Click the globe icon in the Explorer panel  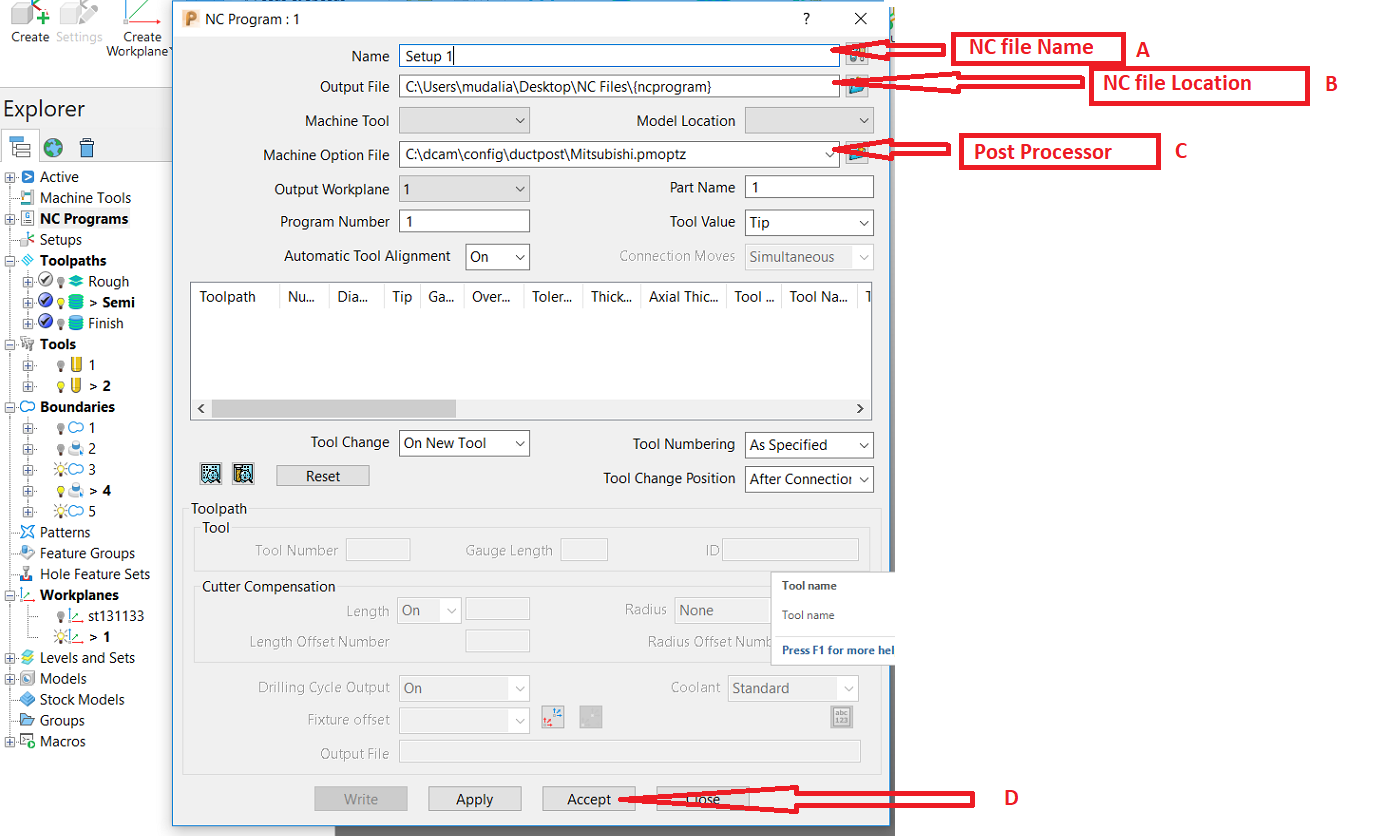[x=54, y=146]
